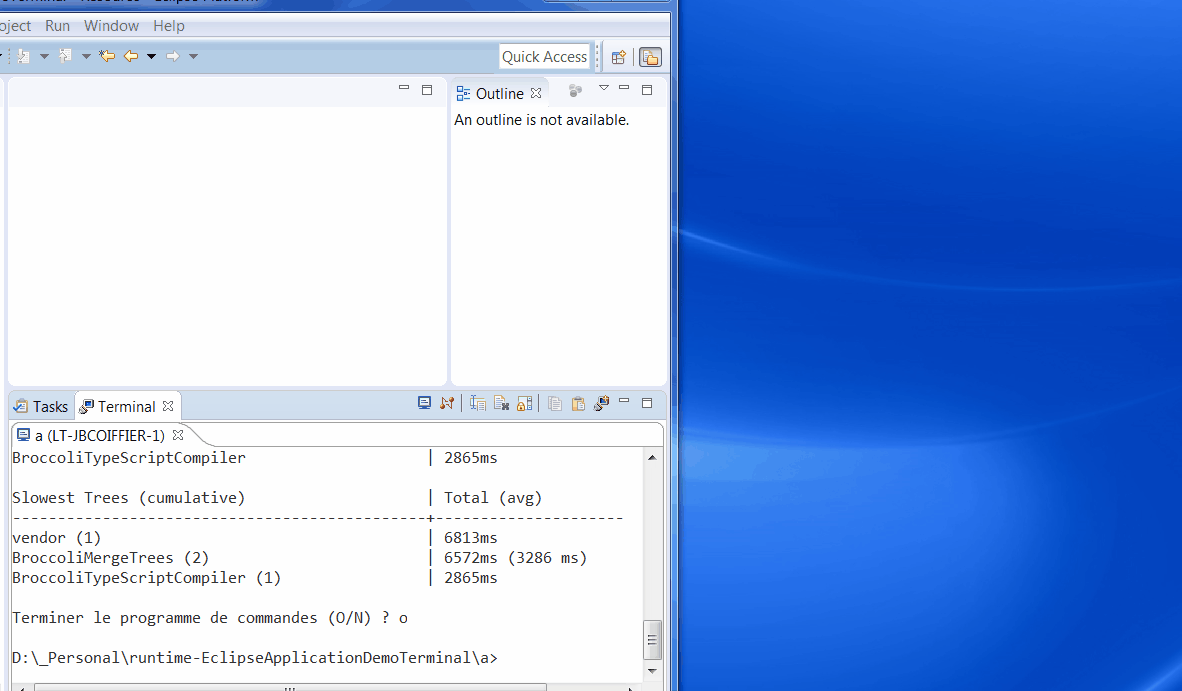Click the terminal scrollbar up arrow

[x=652, y=458]
